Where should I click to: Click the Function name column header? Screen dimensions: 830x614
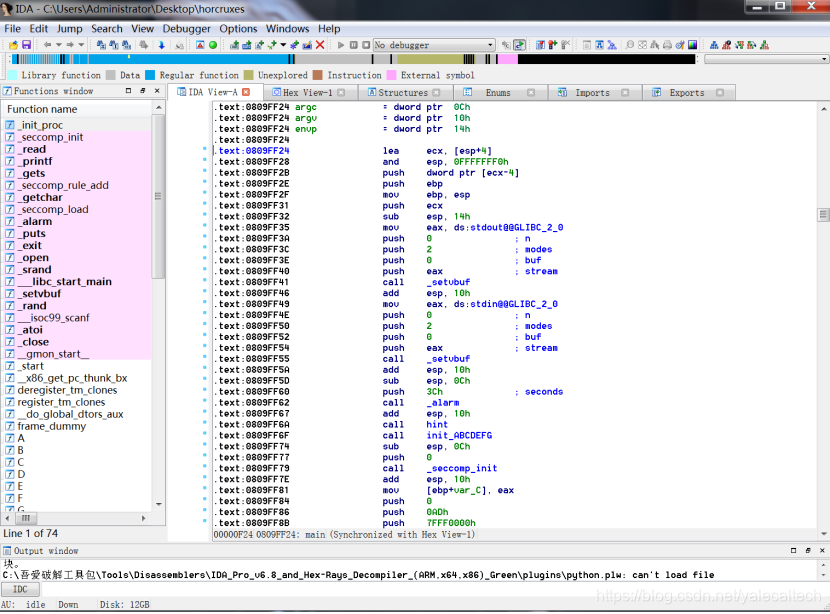click(x=78, y=109)
